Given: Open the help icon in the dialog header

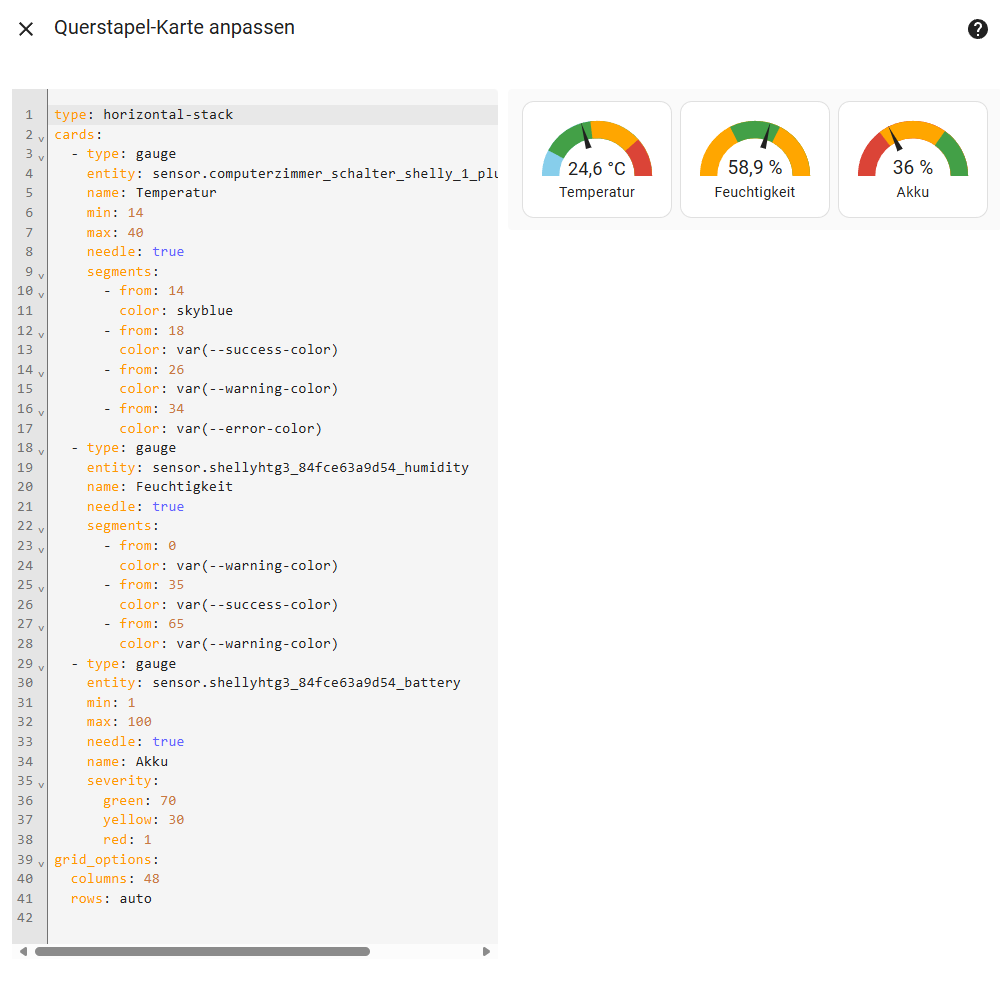Looking at the screenshot, I should 977,29.
